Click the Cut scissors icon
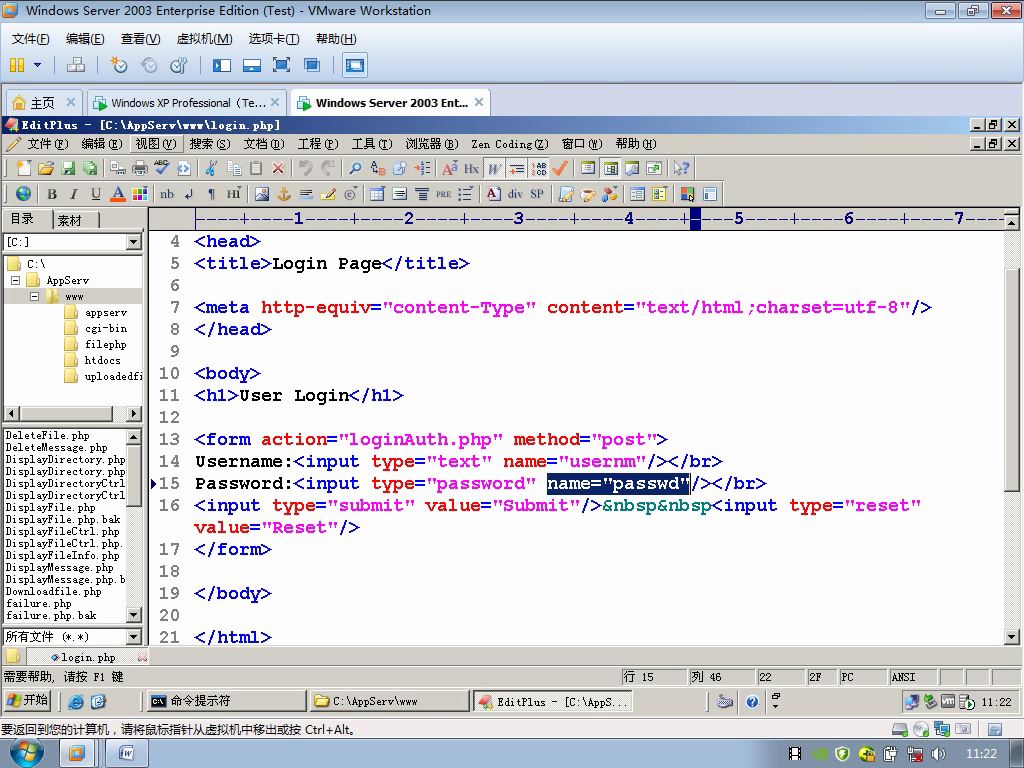The width and height of the screenshot is (1024, 768). (x=210, y=168)
